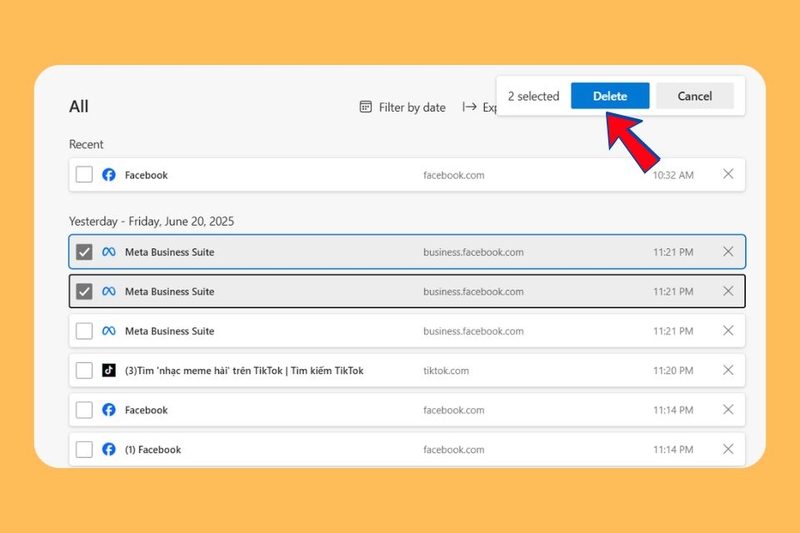Check the TikTok search entry checkbox
Image resolution: width=800 pixels, height=533 pixels.
pyautogui.click(x=84, y=370)
